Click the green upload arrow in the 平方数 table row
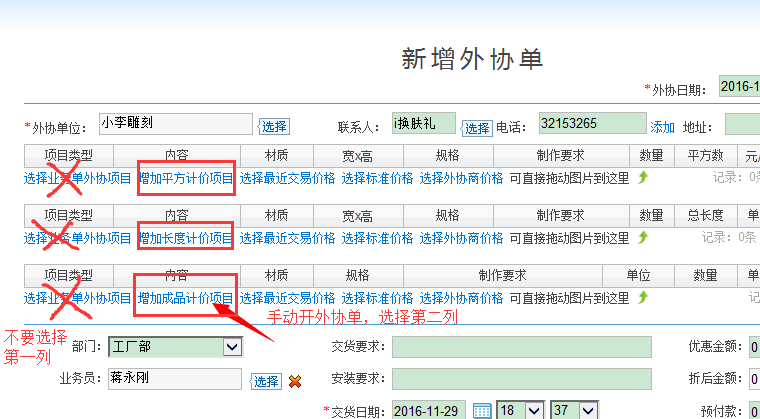Viewport: 760px width, 419px height. click(x=643, y=178)
